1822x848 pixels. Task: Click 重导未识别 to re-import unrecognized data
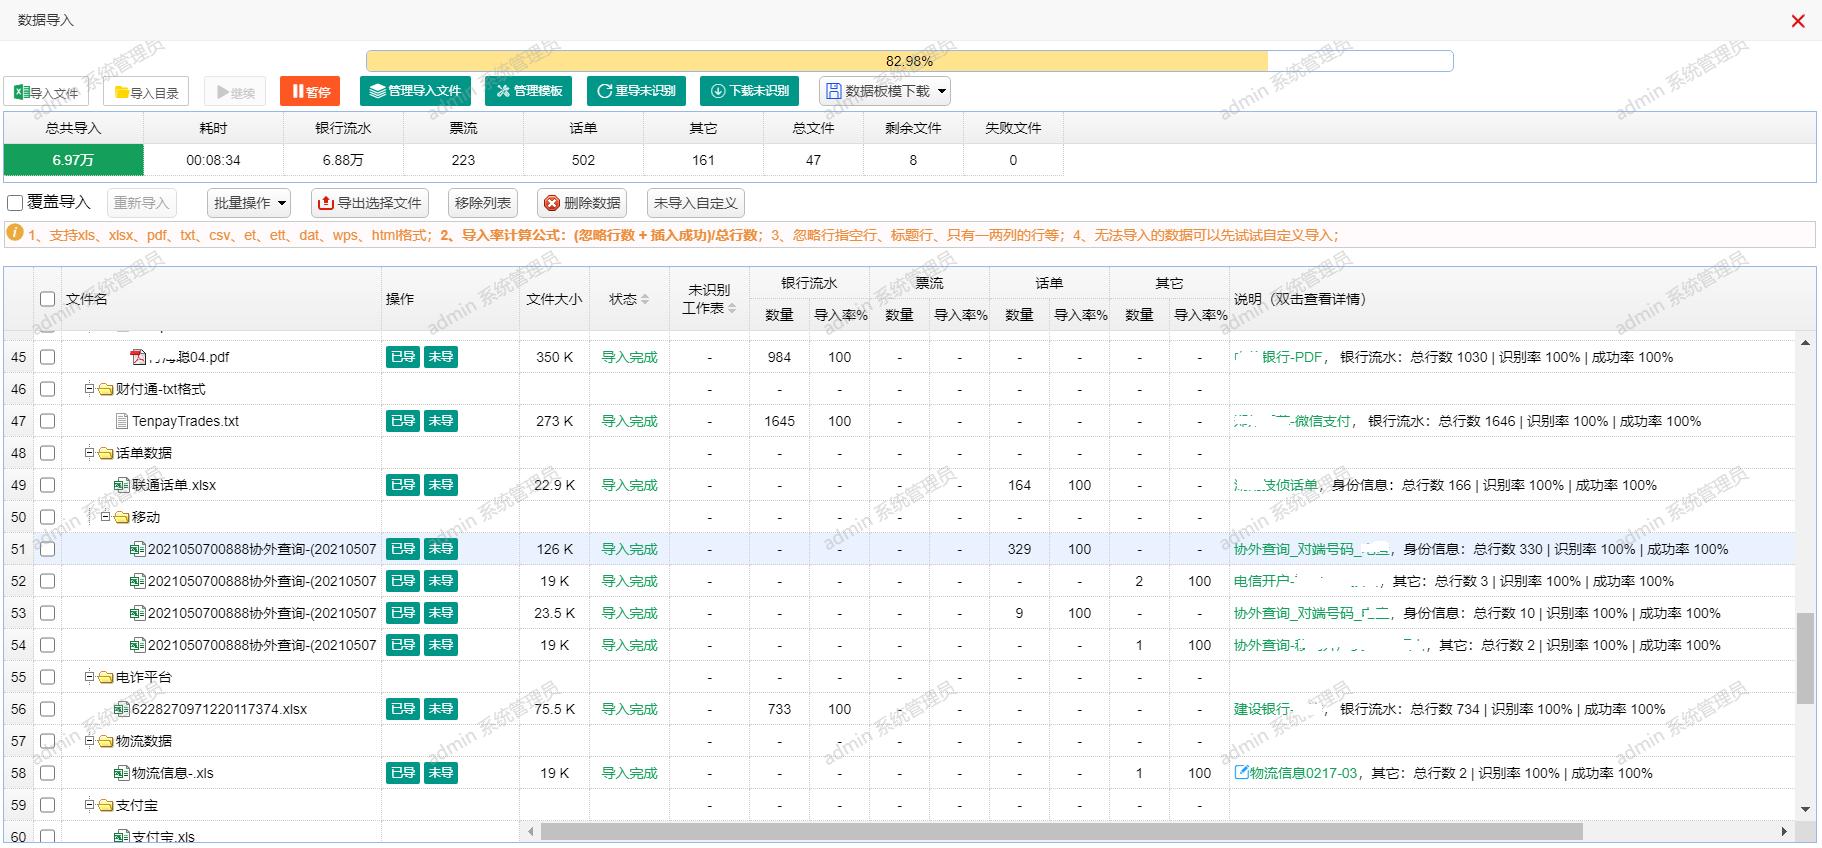[636, 91]
